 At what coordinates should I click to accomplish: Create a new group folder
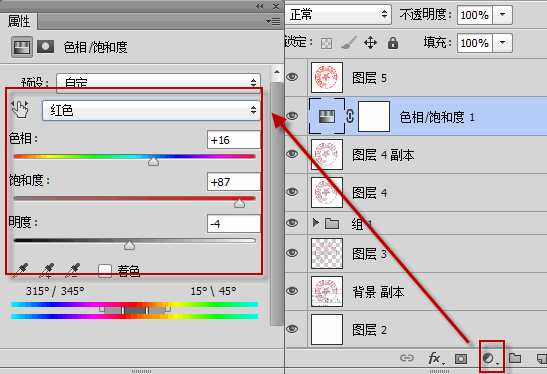pos(515,358)
